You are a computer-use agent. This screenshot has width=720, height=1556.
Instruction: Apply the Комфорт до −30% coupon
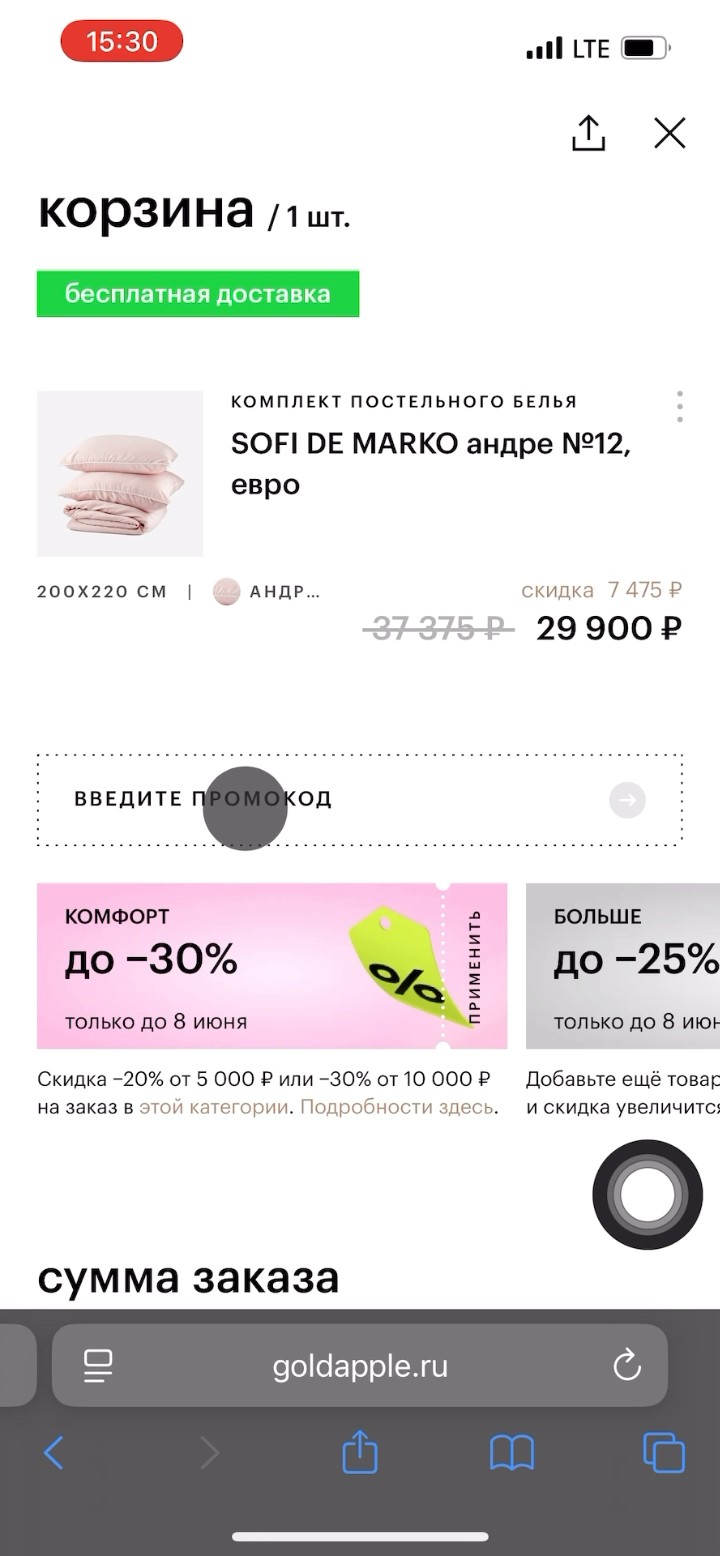pyautogui.click(x=474, y=966)
